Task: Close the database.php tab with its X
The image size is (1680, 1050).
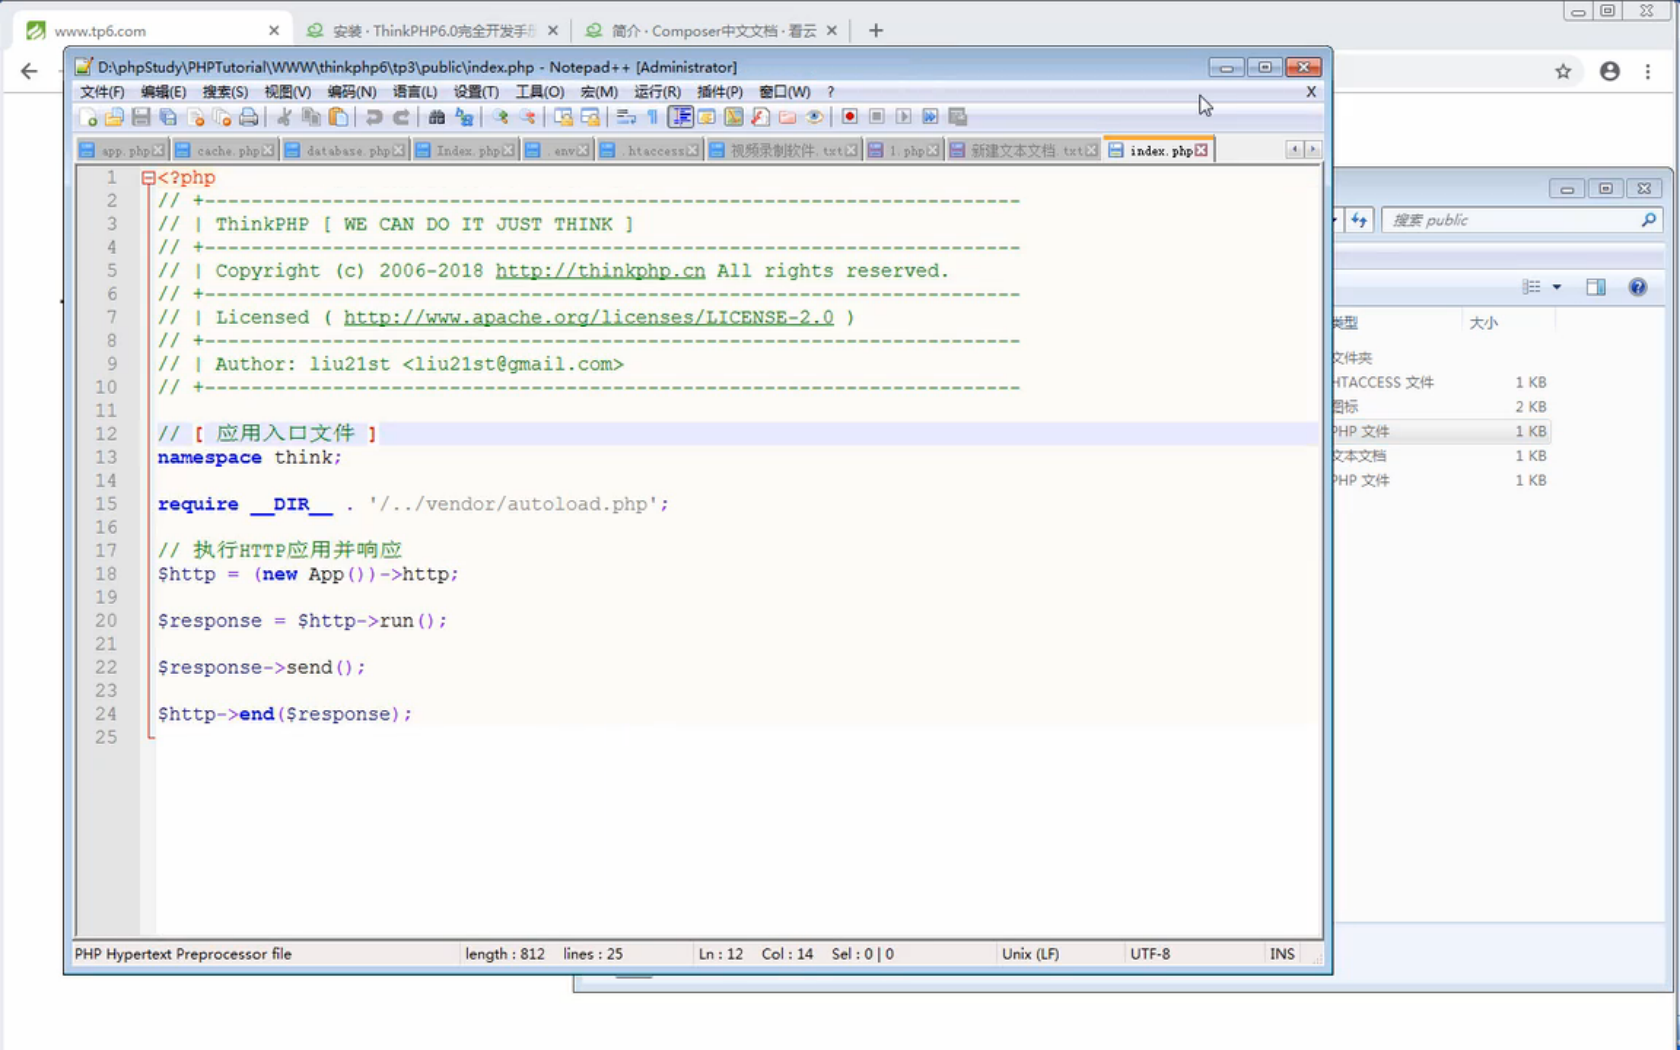Action: pos(399,151)
